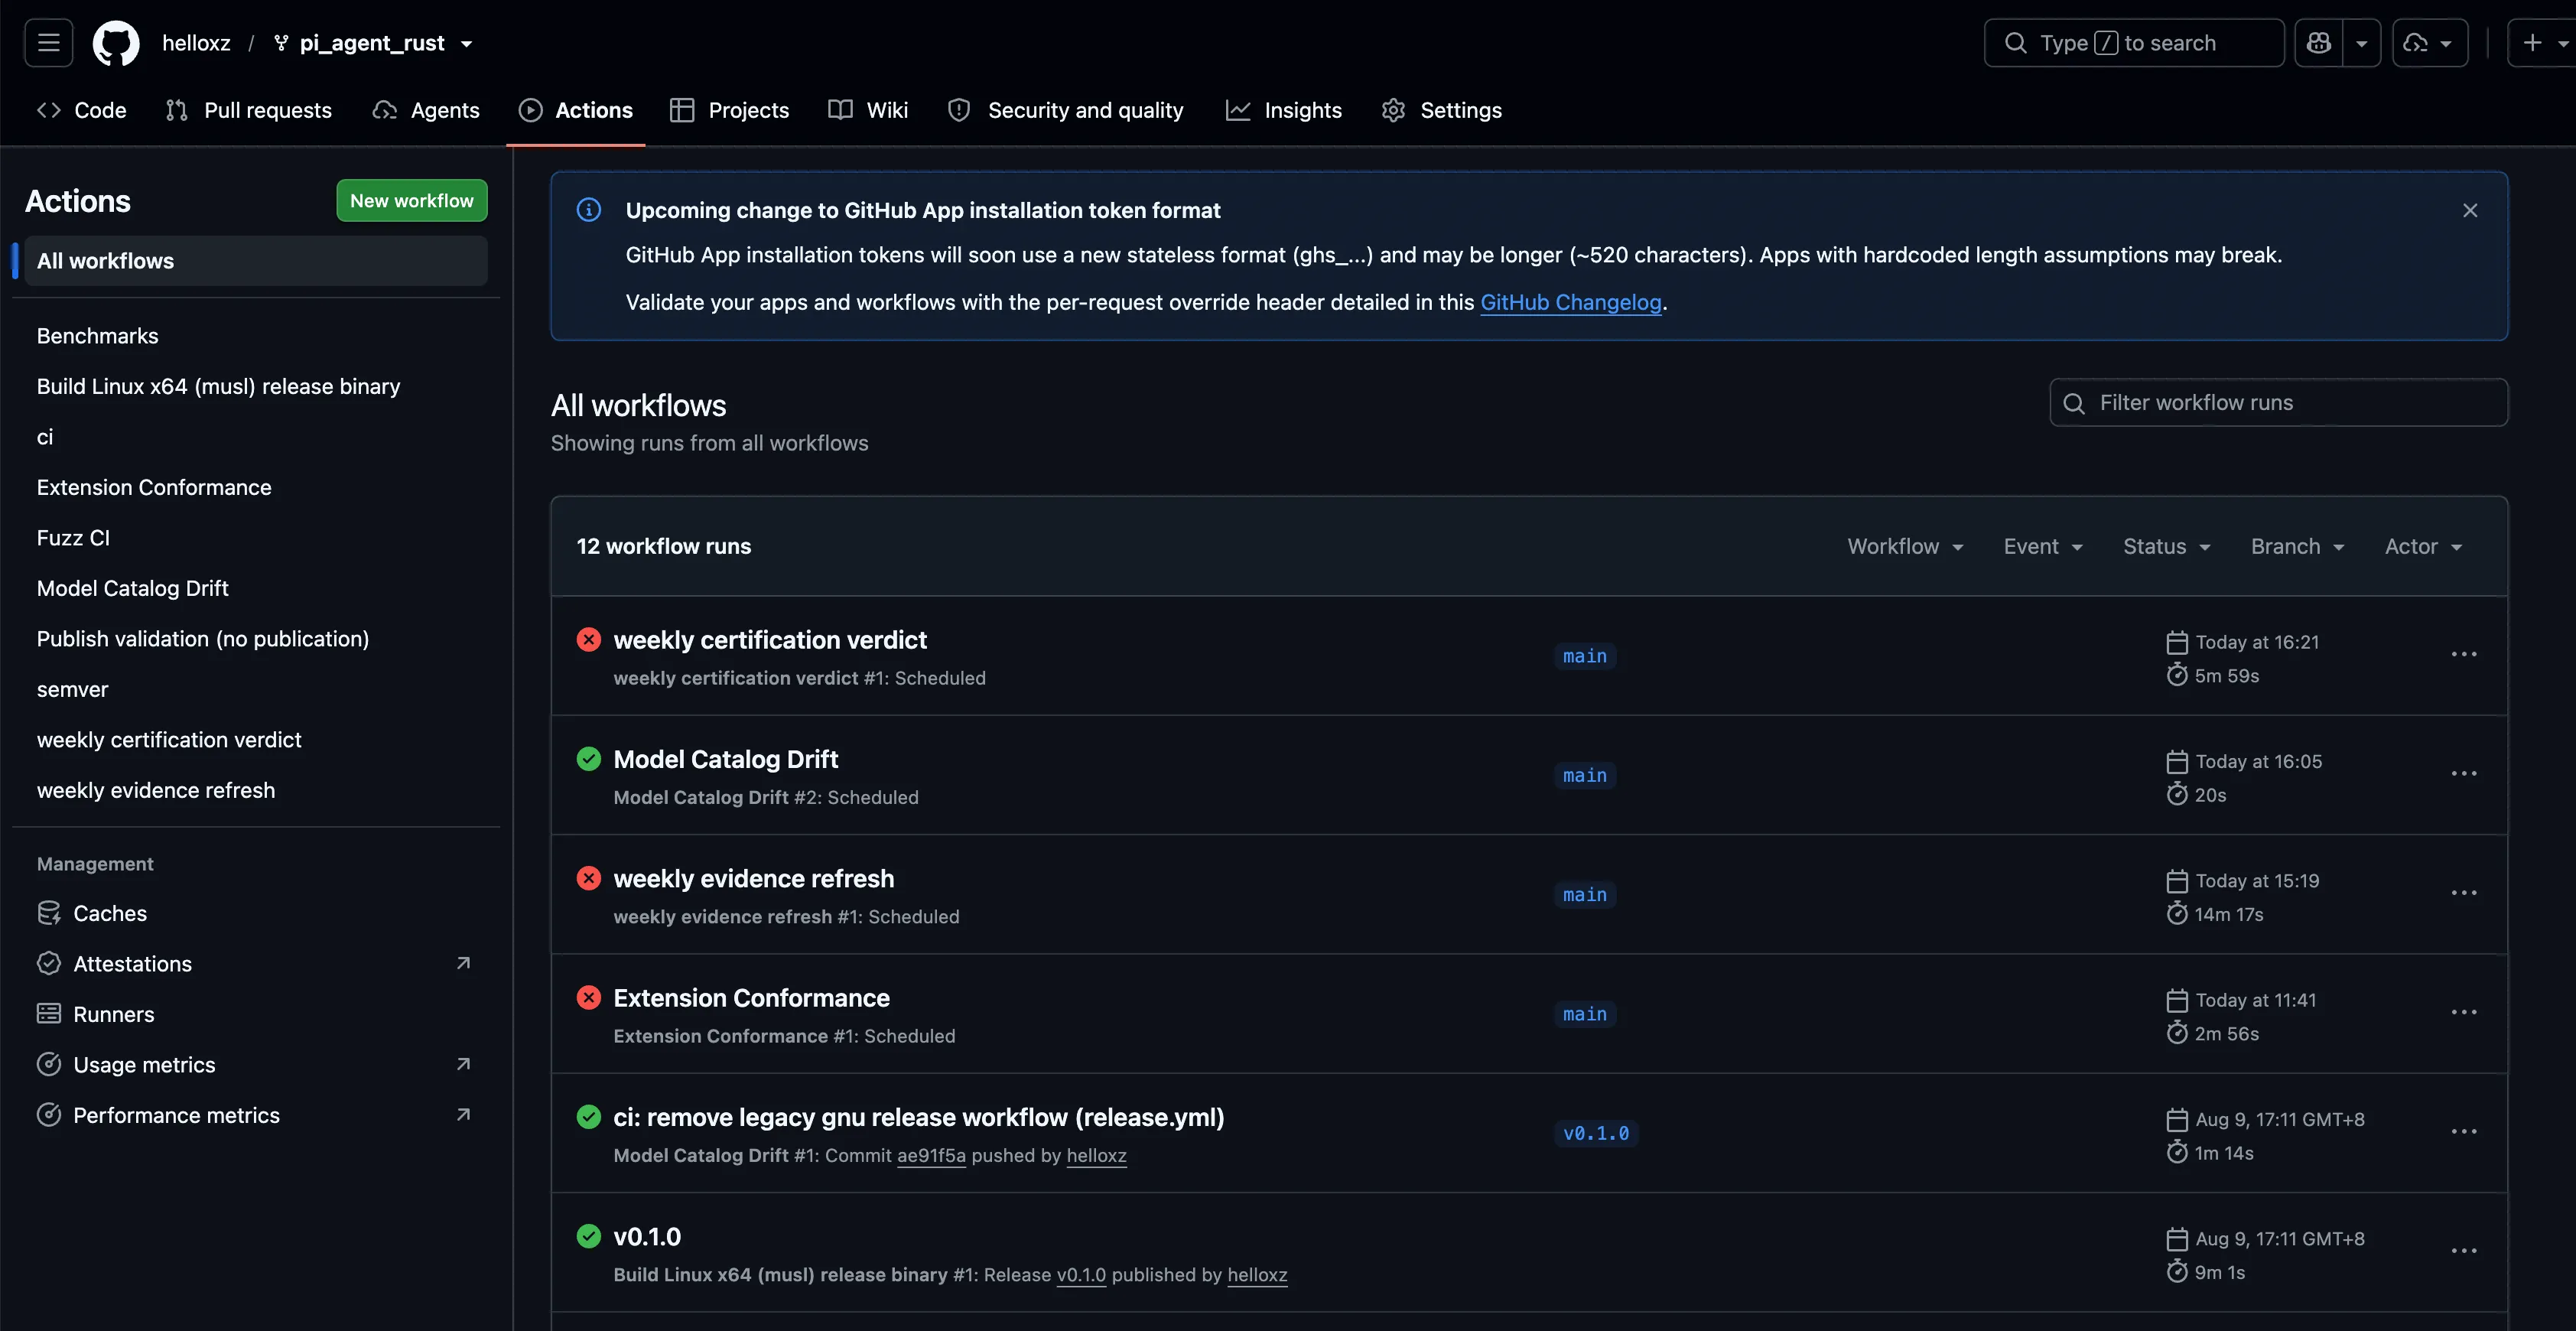Open the global navigation hamburger menu
The height and width of the screenshot is (1331, 2576).
click(48, 43)
